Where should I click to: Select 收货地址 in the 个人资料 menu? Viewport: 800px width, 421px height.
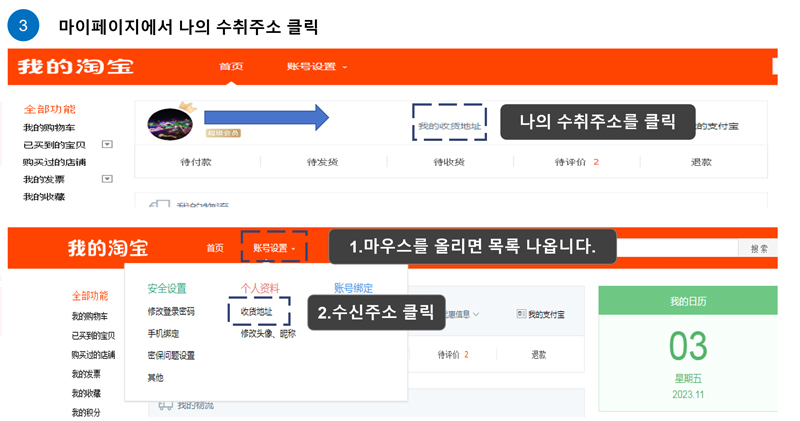256,312
